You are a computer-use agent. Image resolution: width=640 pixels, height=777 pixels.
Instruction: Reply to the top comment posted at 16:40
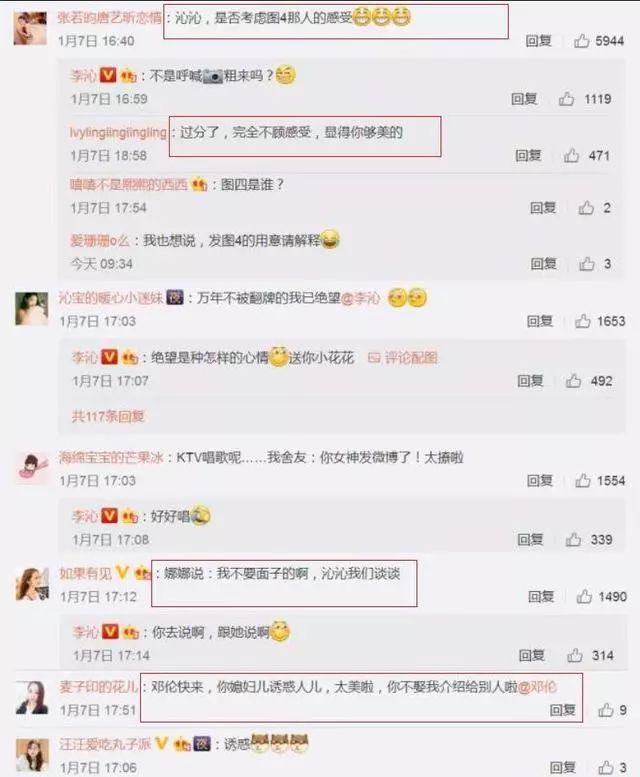(538, 41)
